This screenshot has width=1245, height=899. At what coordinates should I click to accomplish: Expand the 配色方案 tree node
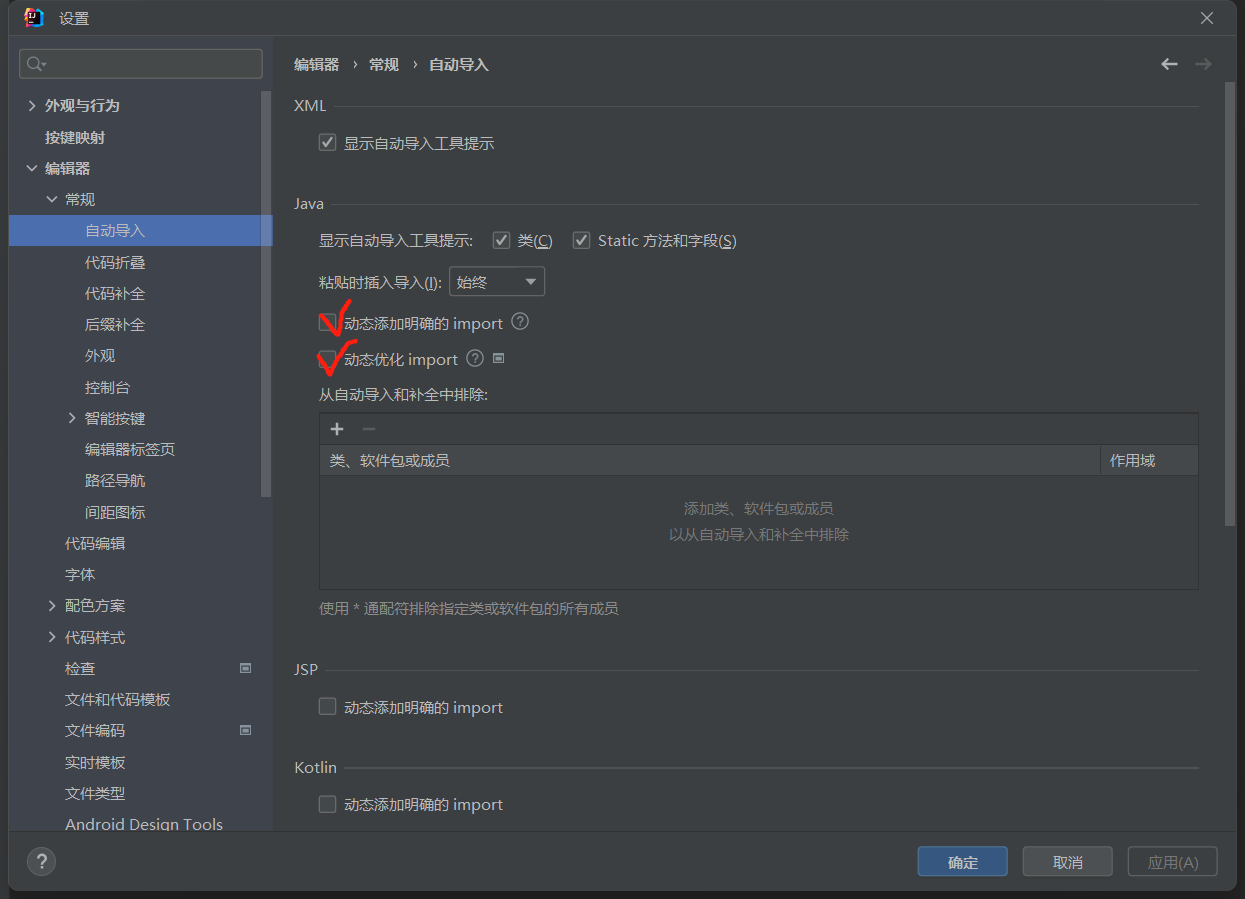point(52,606)
